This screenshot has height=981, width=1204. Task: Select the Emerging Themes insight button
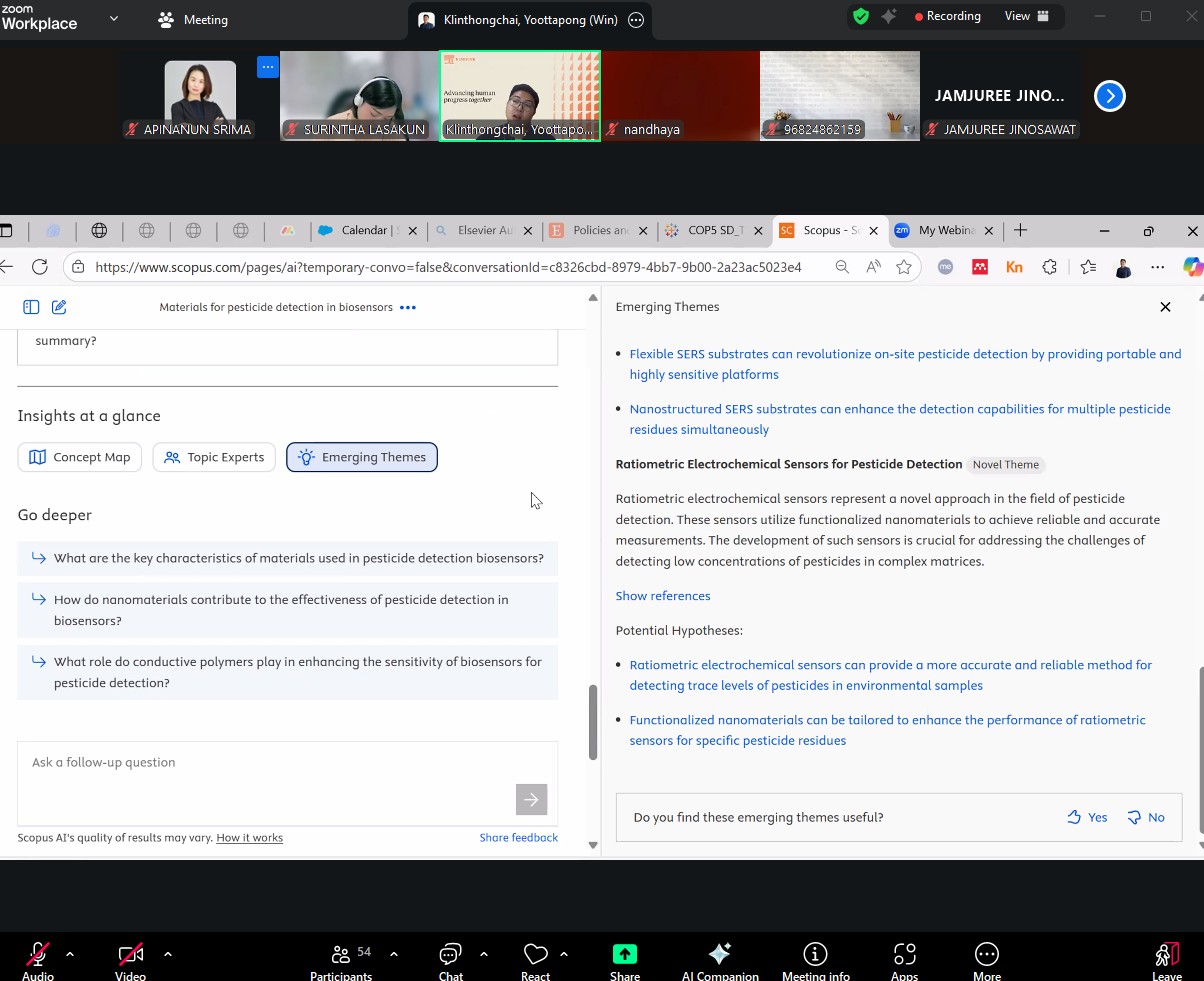click(362, 457)
